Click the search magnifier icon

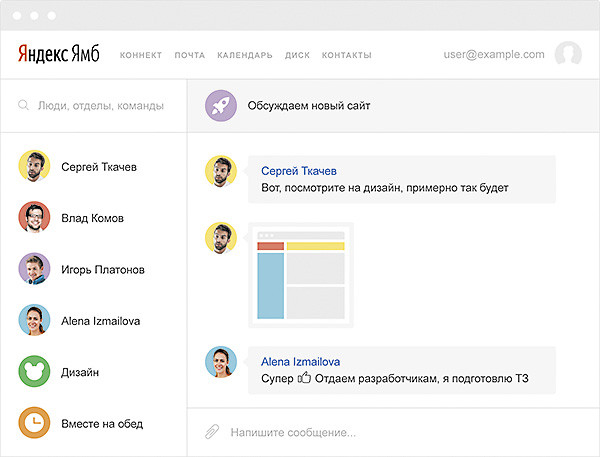[x=24, y=105]
